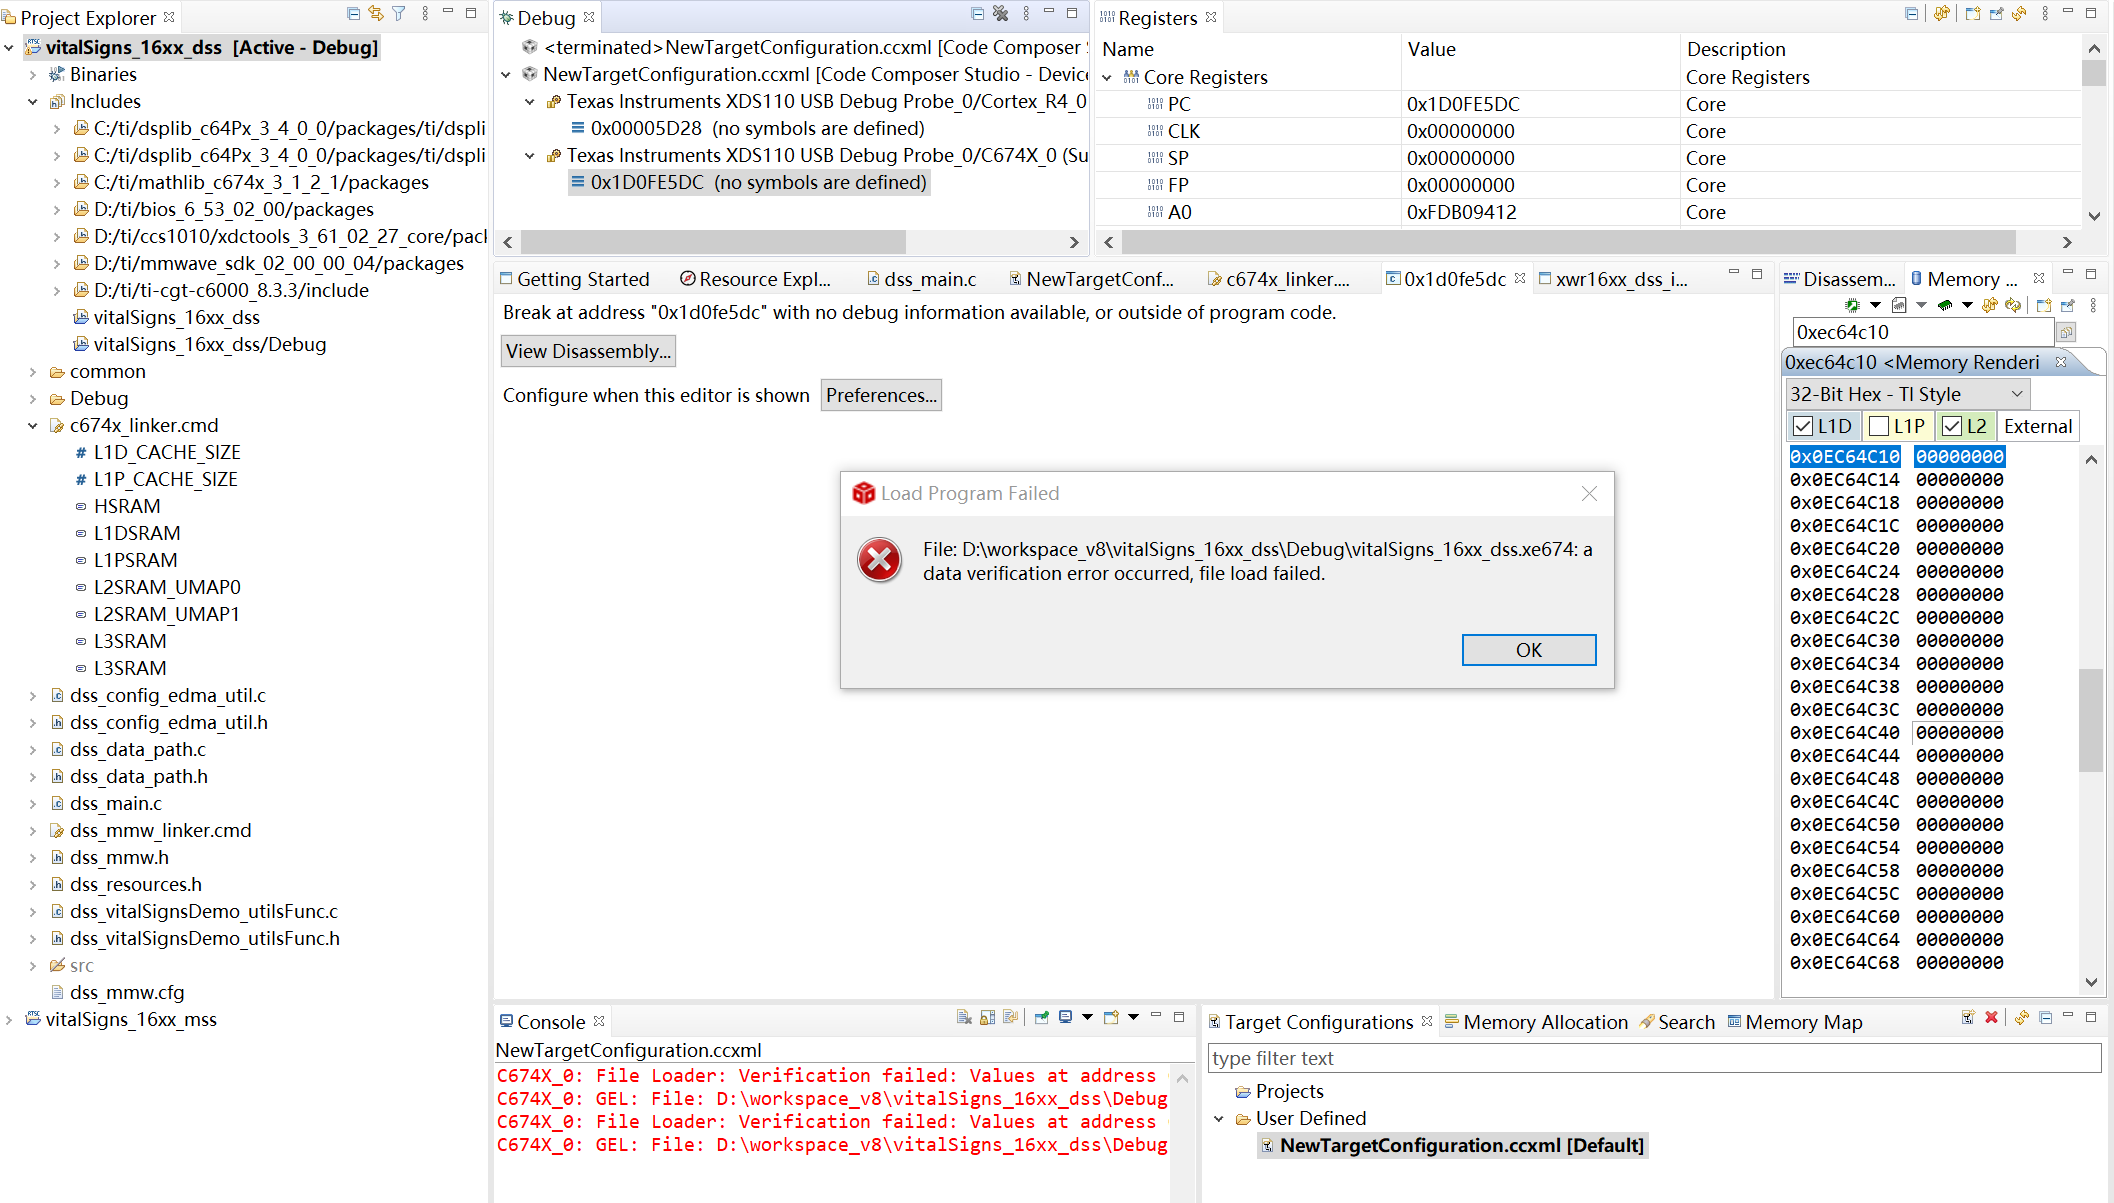Pin the Console view
Image resolution: width=2114 pixels, height=1203 pixels.
pos(1041,1017)
